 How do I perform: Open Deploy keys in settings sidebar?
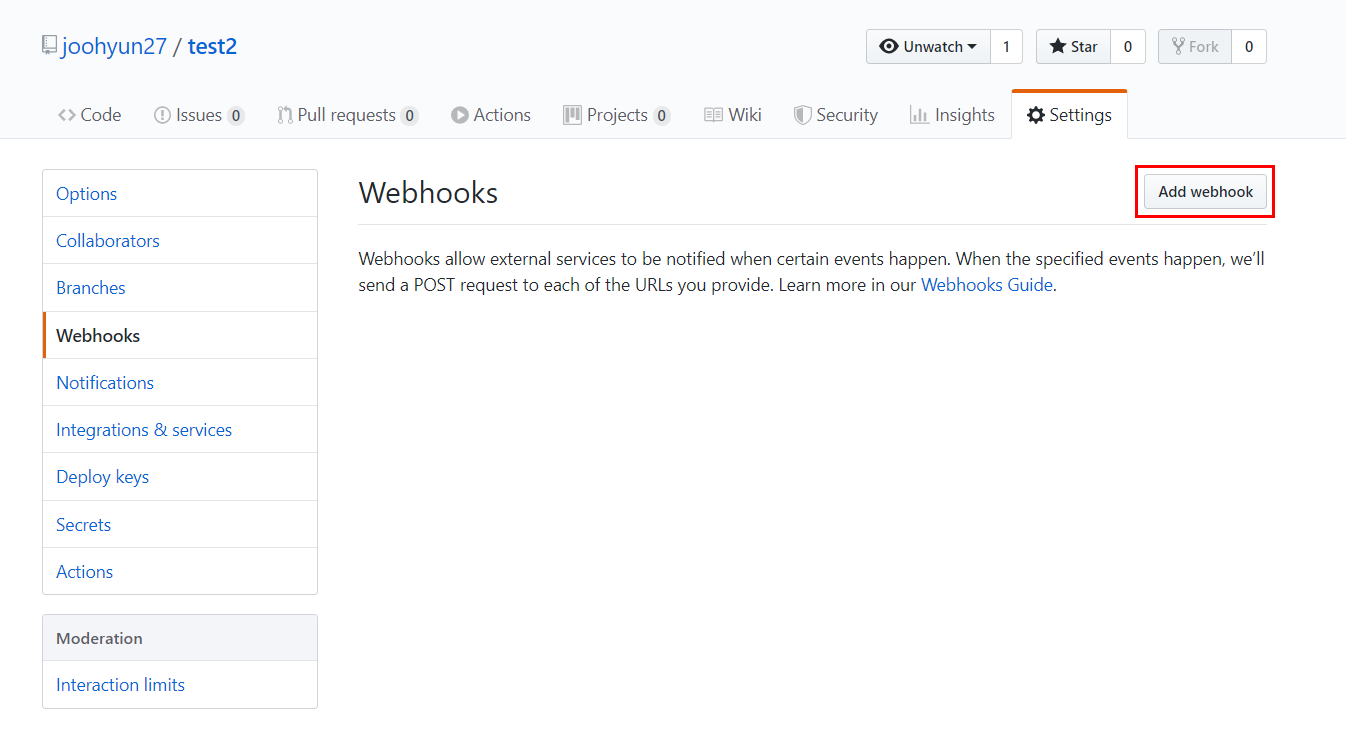point(180,477)
